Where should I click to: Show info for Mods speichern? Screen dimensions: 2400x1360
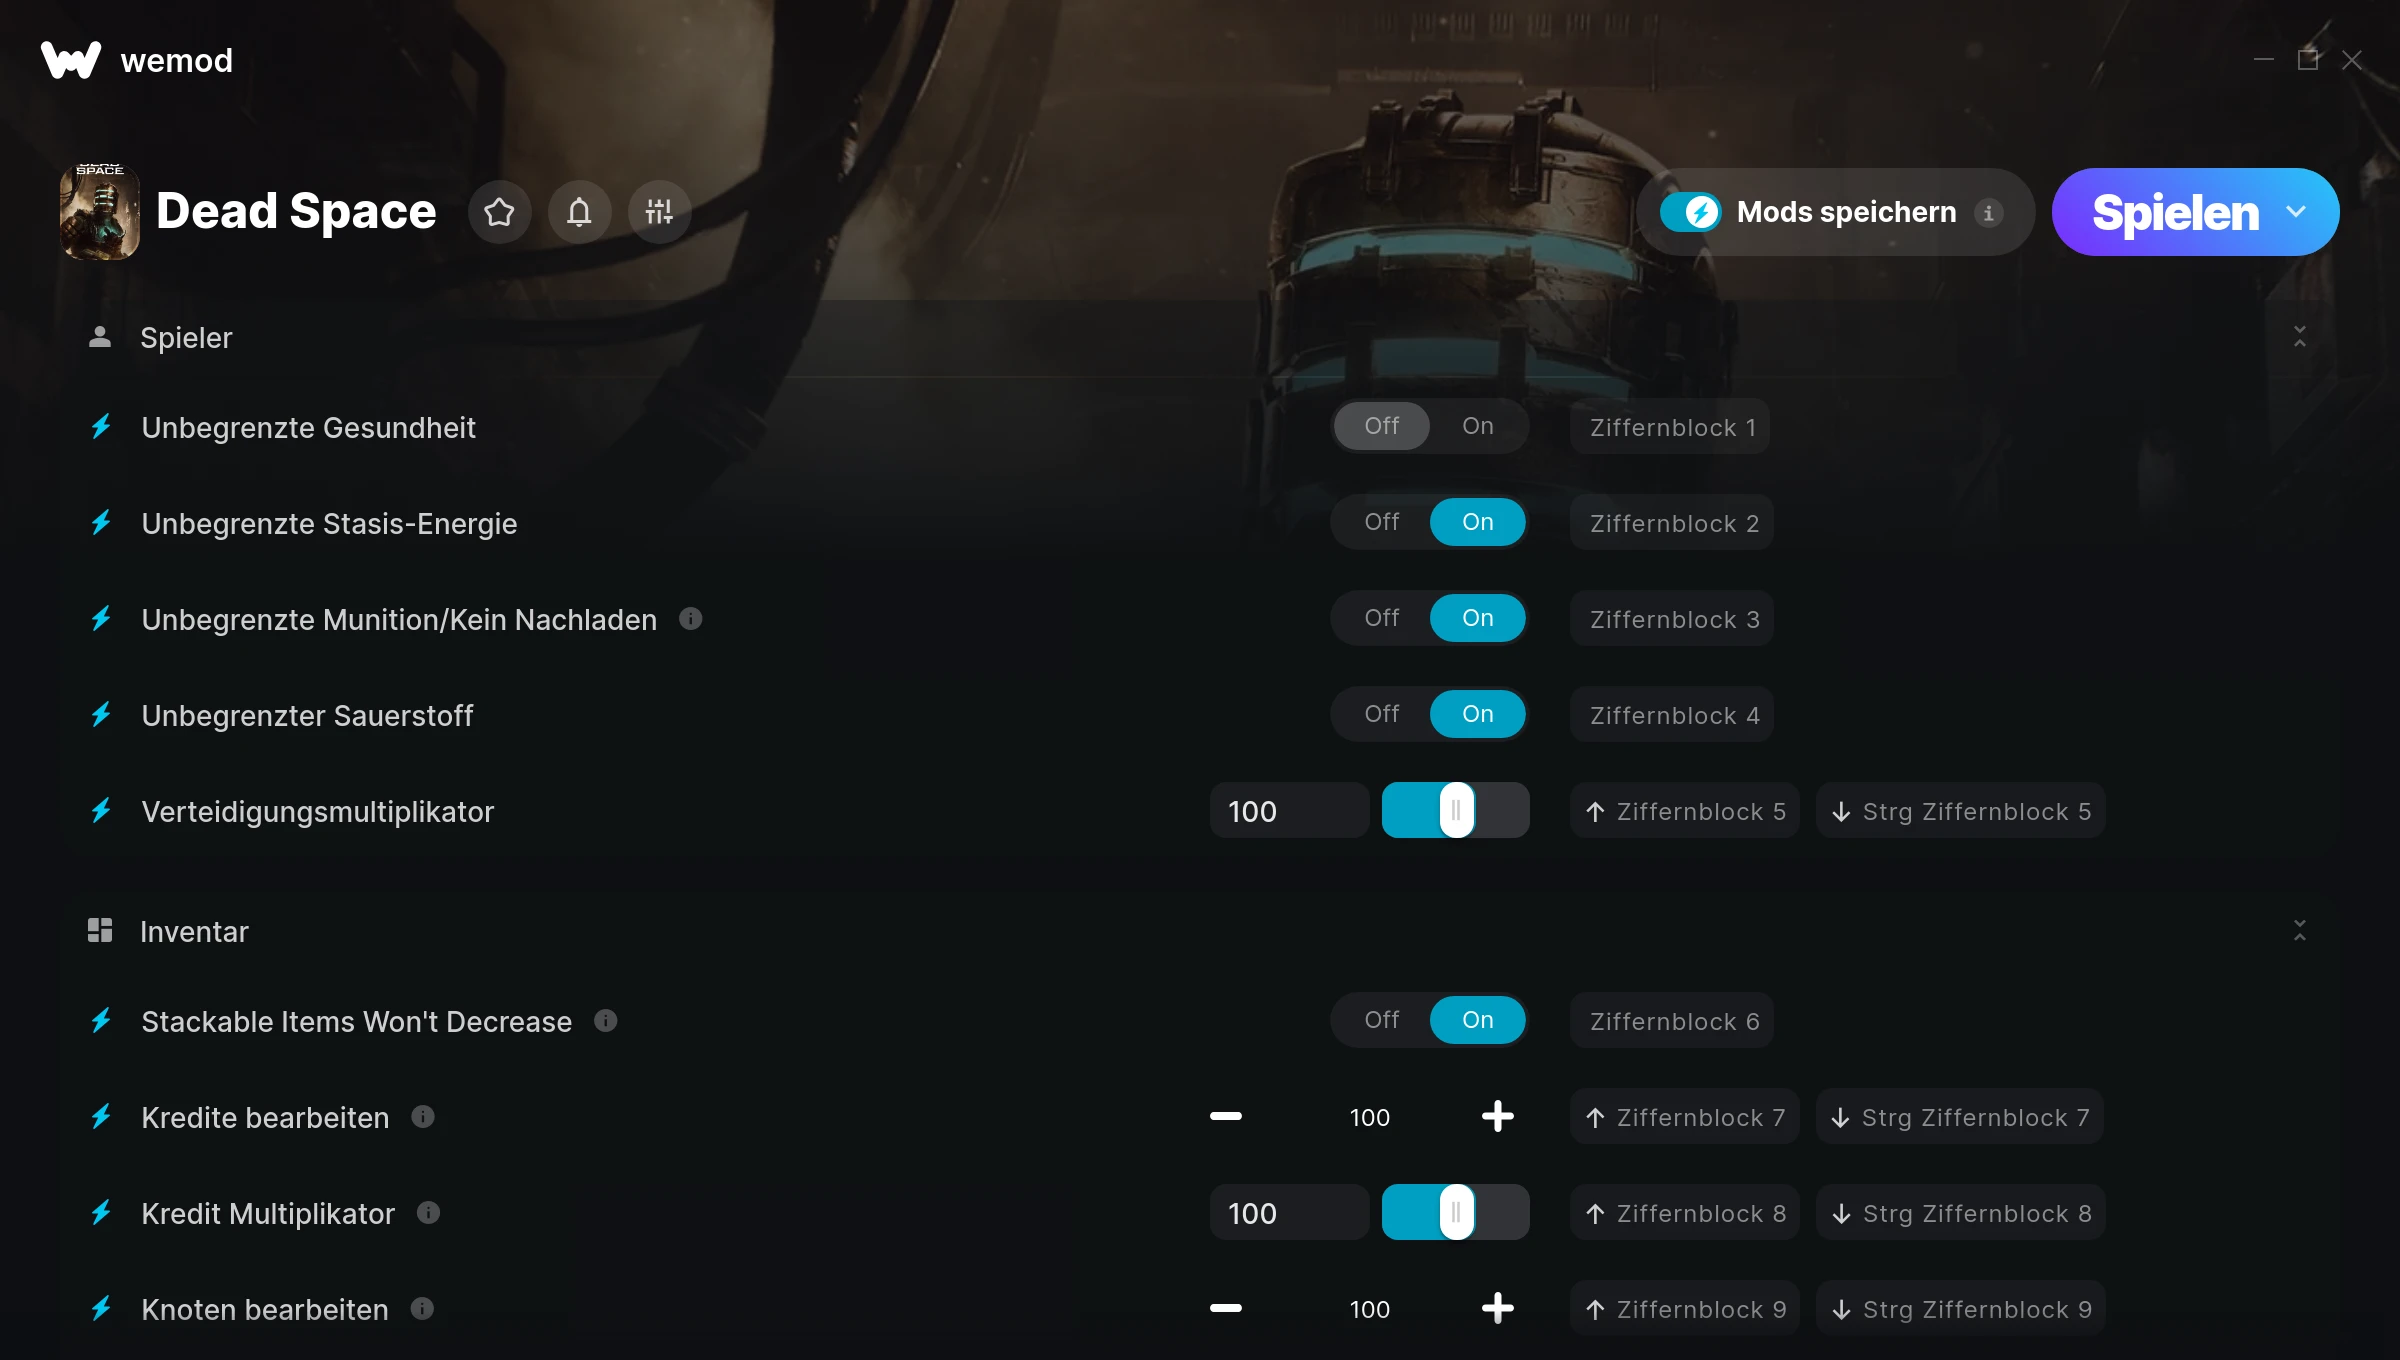[1988, 213]
